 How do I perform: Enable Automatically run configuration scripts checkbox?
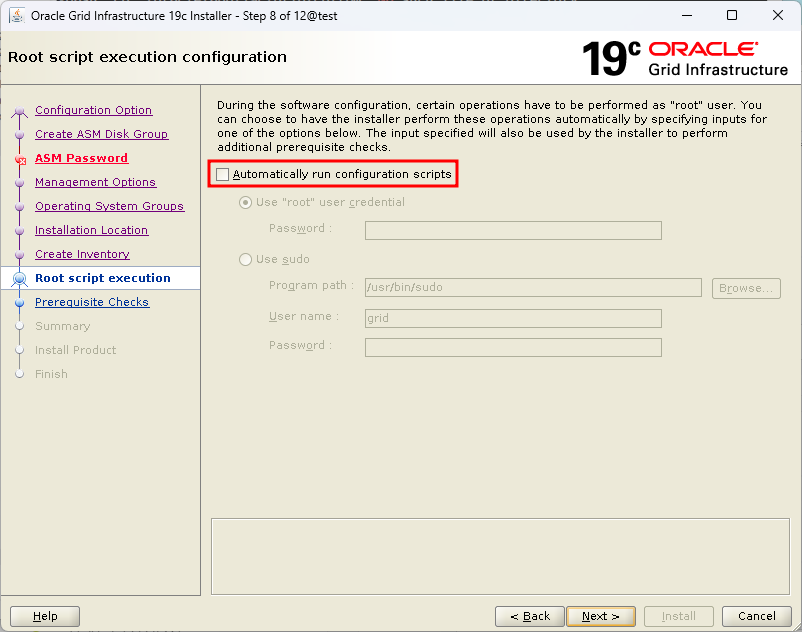(x=222, y=174)
